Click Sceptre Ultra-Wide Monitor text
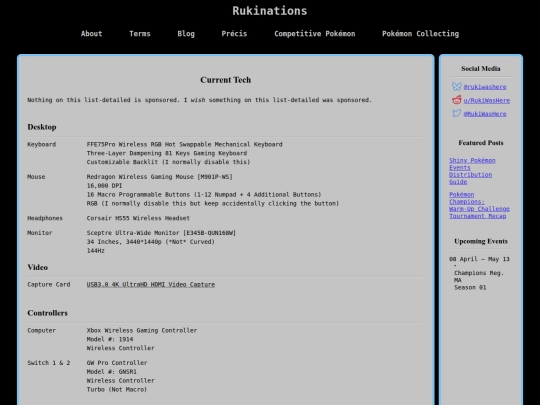Screen dimensions: 540x405 pos(161,233)
